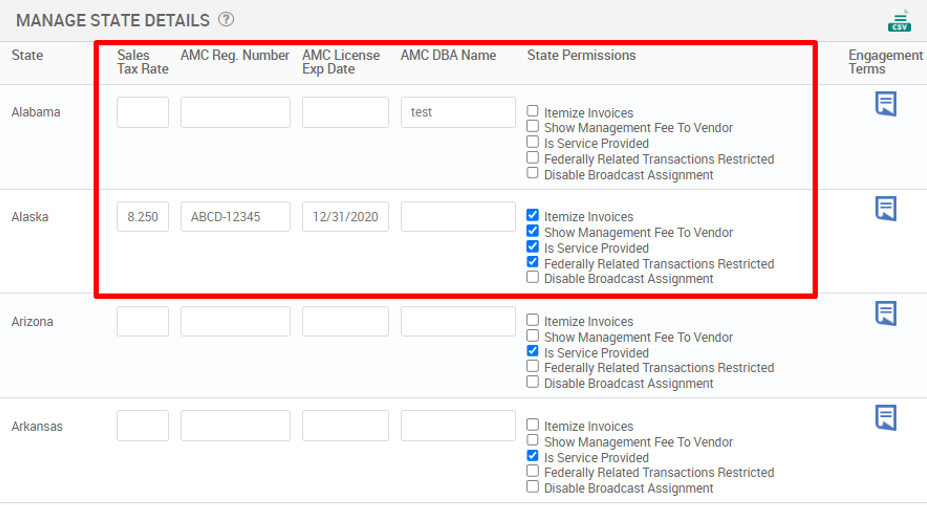Uncheck Show Management Fee To Vendor for Alaska
Viewport: 927px width, 505px height.
533,231
